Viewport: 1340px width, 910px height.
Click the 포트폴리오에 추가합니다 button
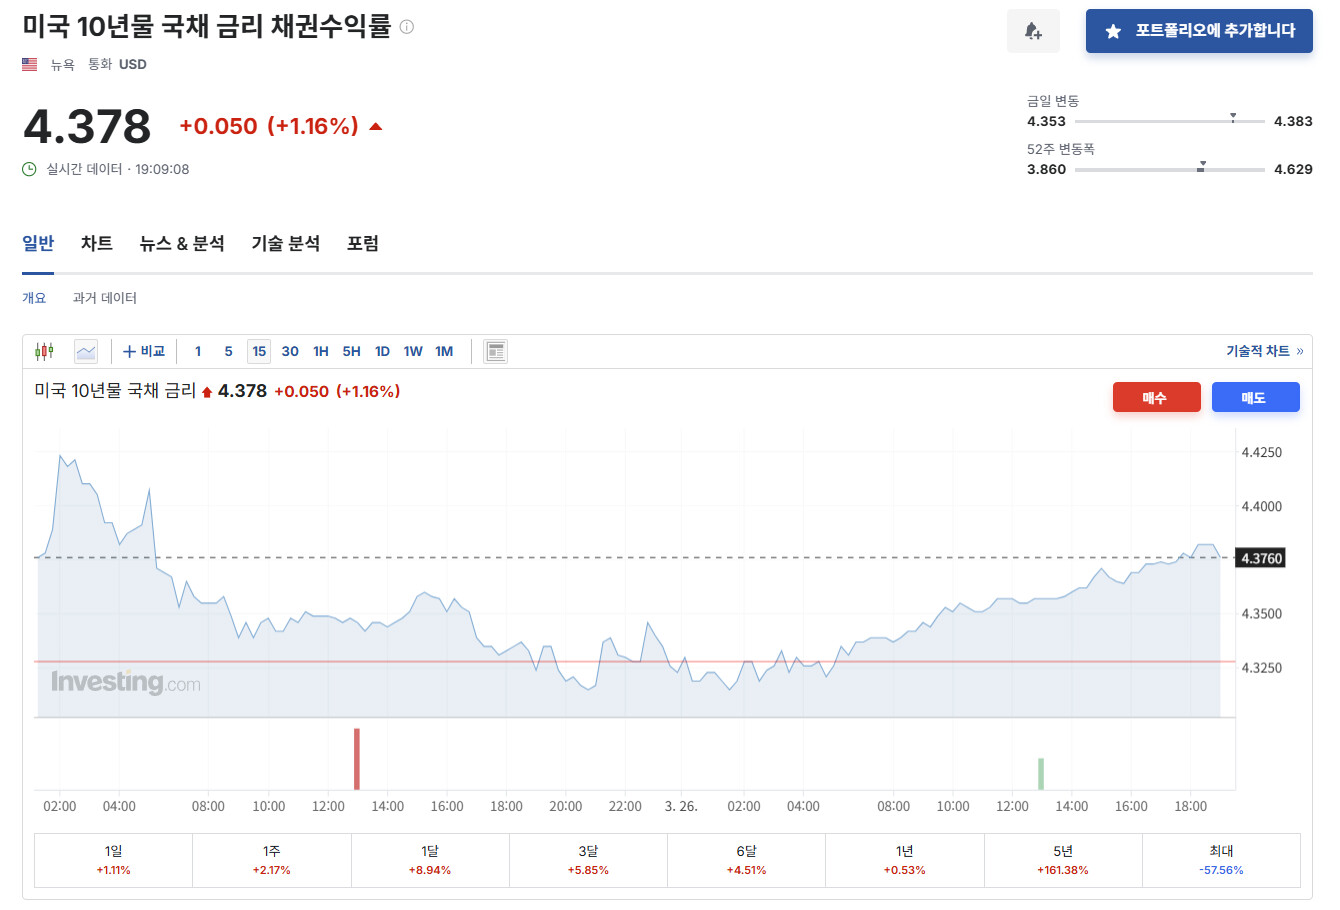tap(1199, 31)
